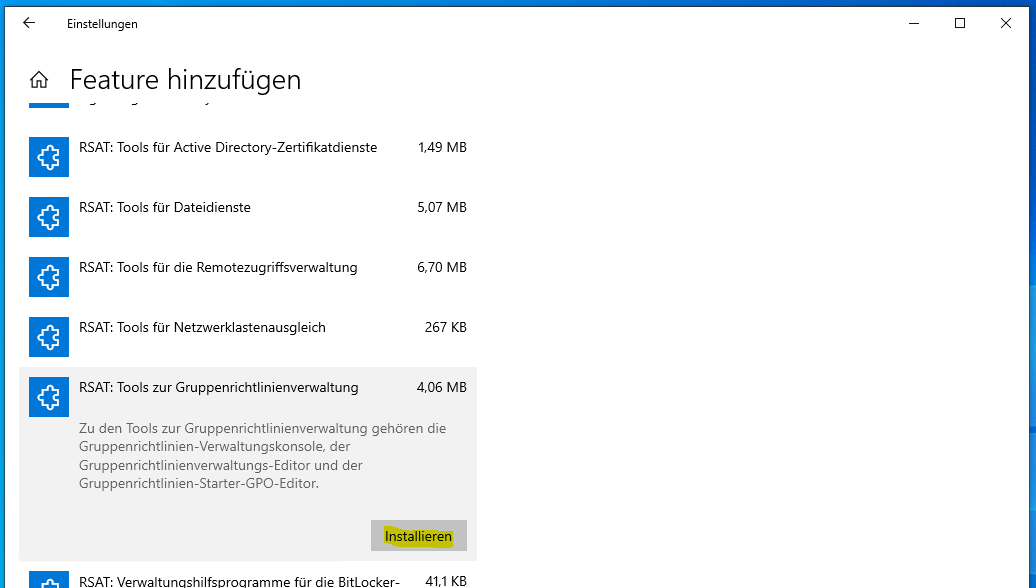Install the Gruppenrichtlinienverwaltung tools
The image size is (1036, 588).
coord(419,536)
